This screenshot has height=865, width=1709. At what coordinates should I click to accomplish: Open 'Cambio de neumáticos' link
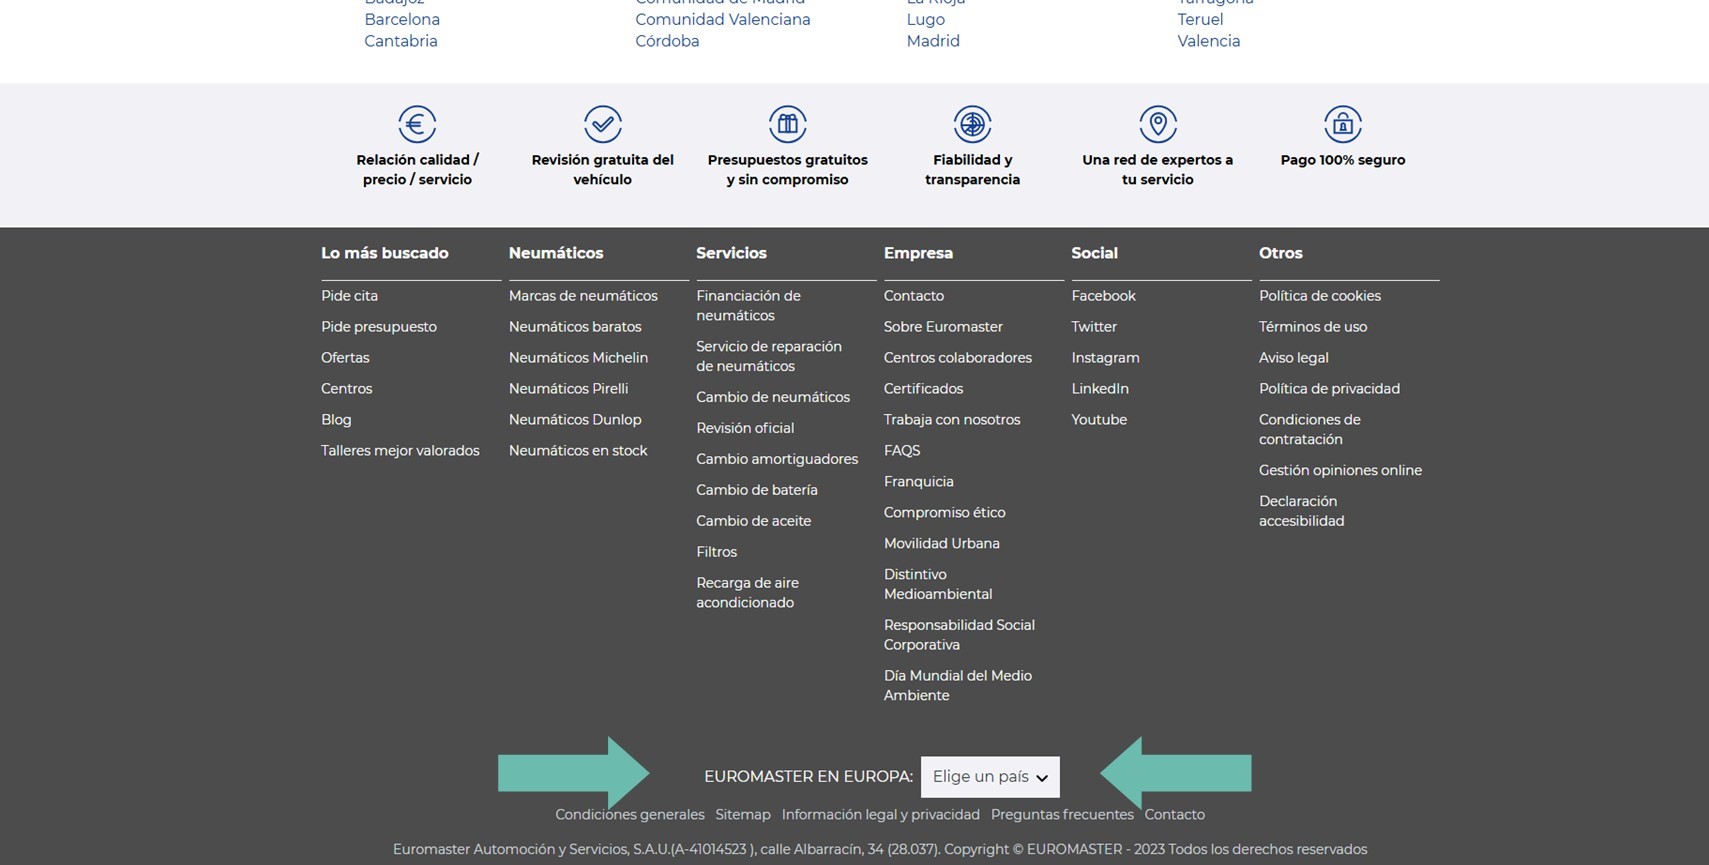click(x=773, y=397)
